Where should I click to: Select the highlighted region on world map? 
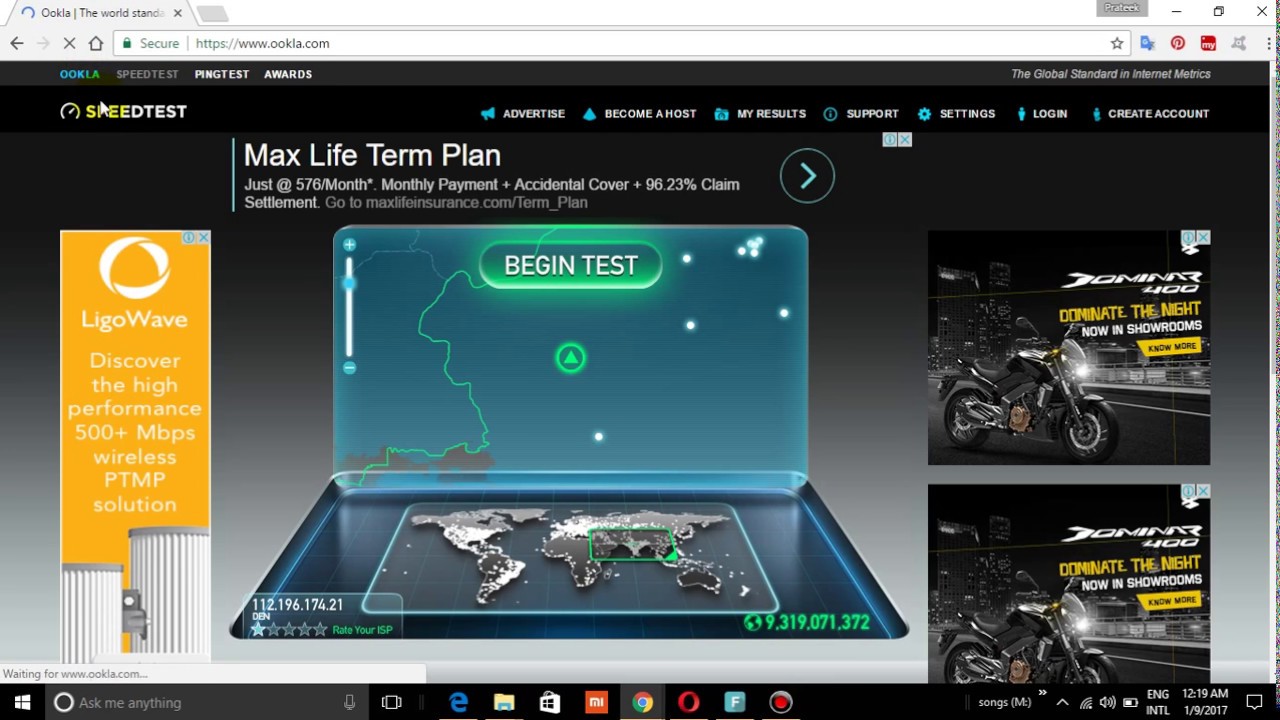click(632, 544)
